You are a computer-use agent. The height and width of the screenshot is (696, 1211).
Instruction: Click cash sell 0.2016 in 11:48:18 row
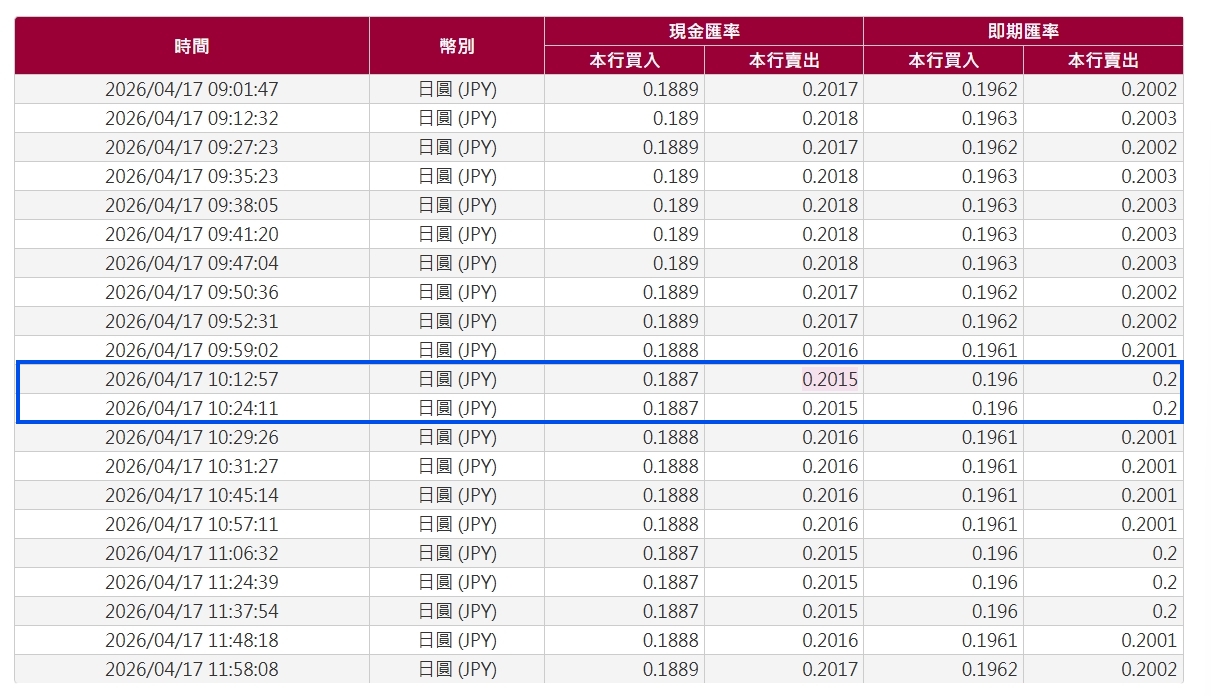(x=830, y=640)
